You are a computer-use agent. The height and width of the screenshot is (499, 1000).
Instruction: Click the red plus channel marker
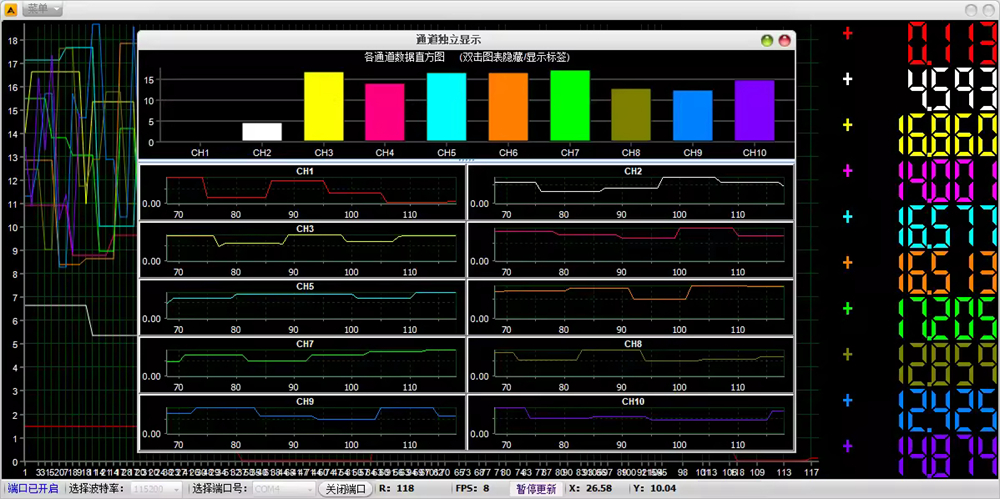[848, 33]
